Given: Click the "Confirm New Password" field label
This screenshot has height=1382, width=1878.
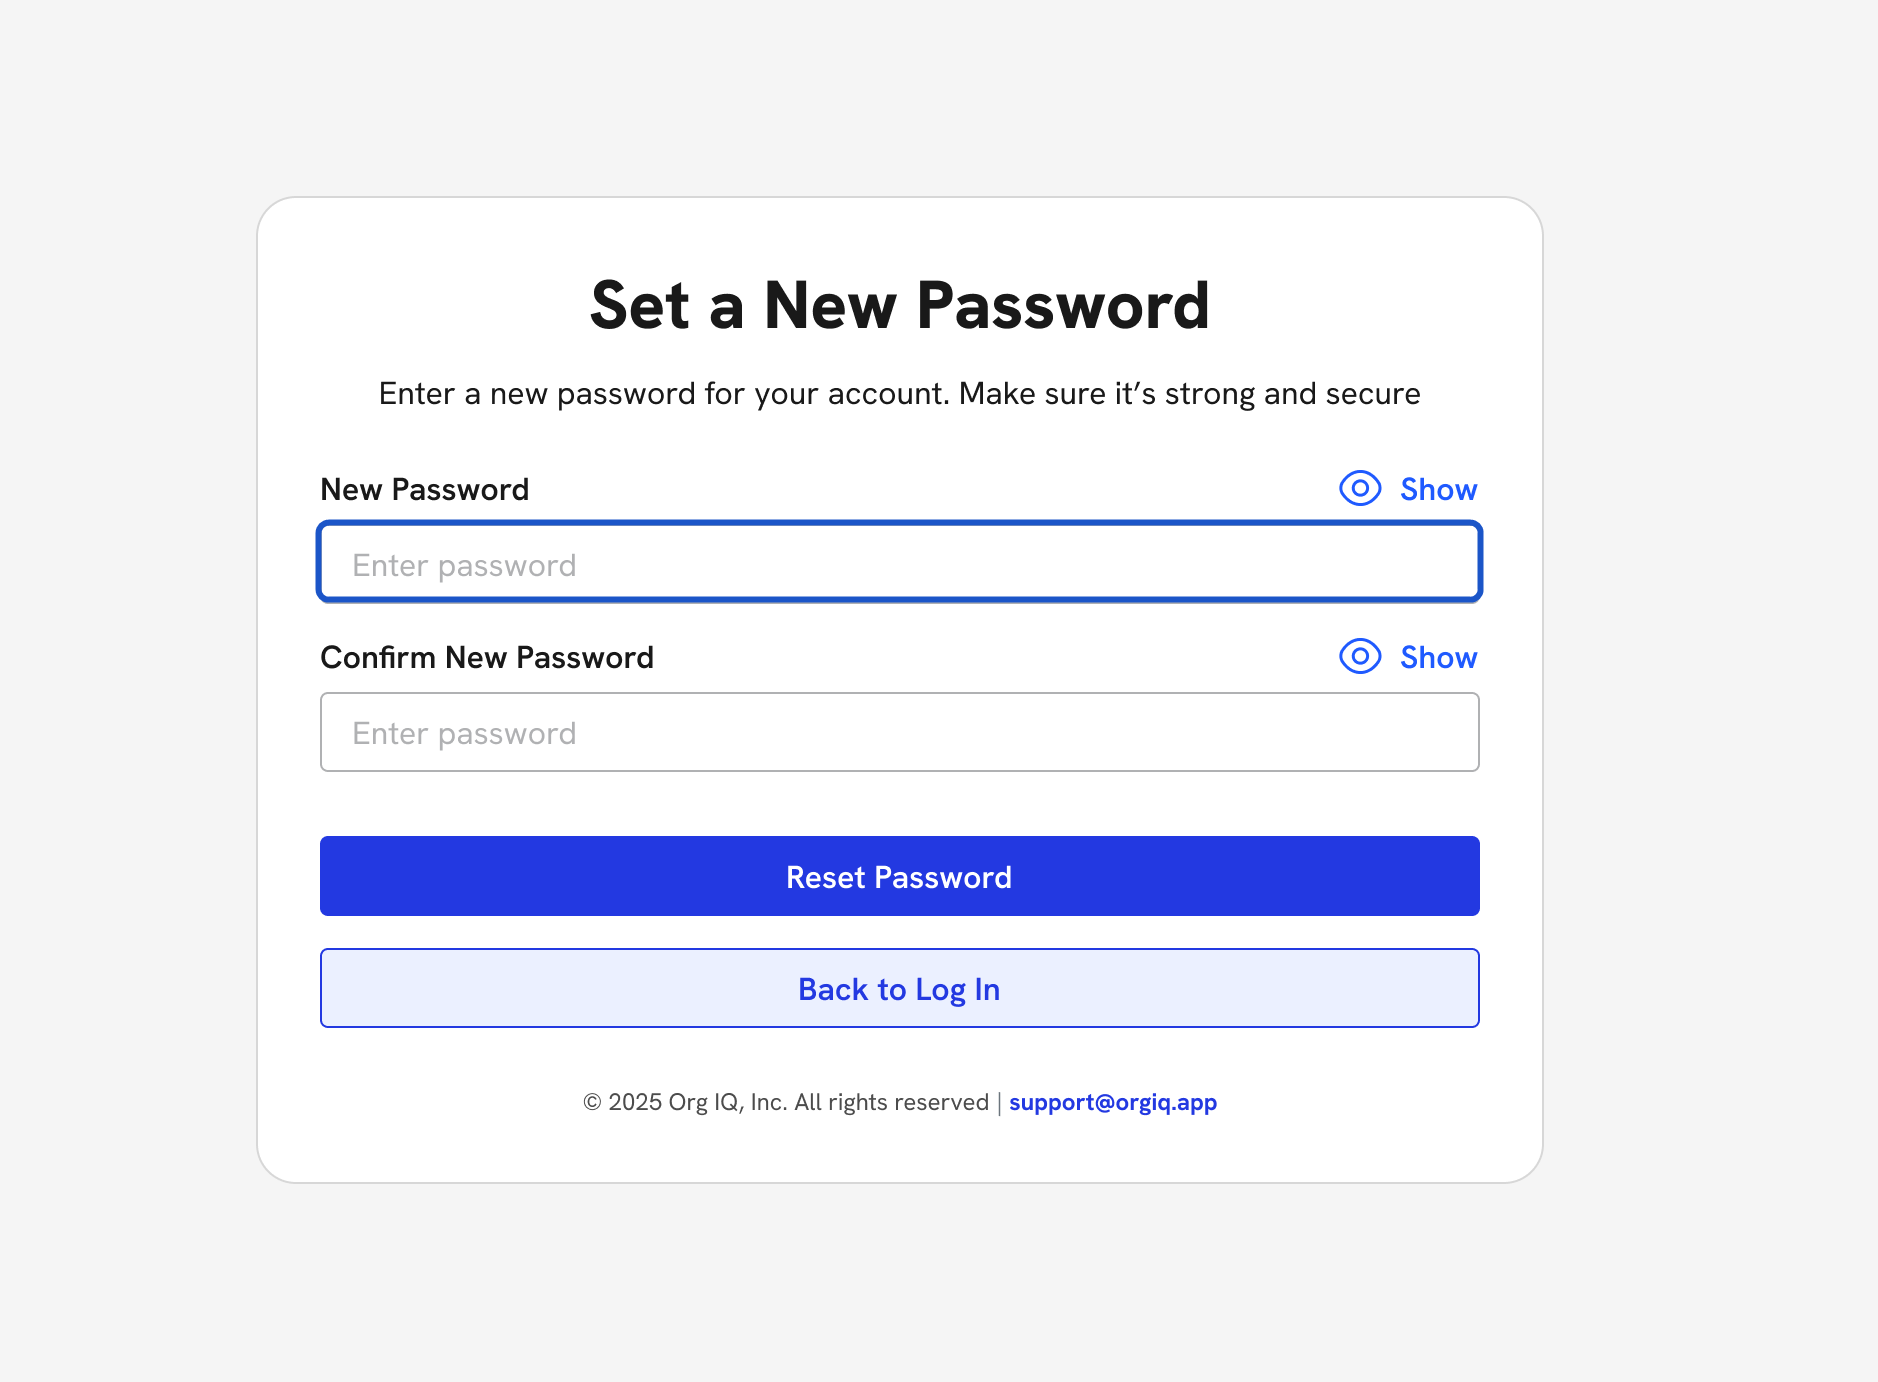Looking at the screenshot, I should 486,657.
